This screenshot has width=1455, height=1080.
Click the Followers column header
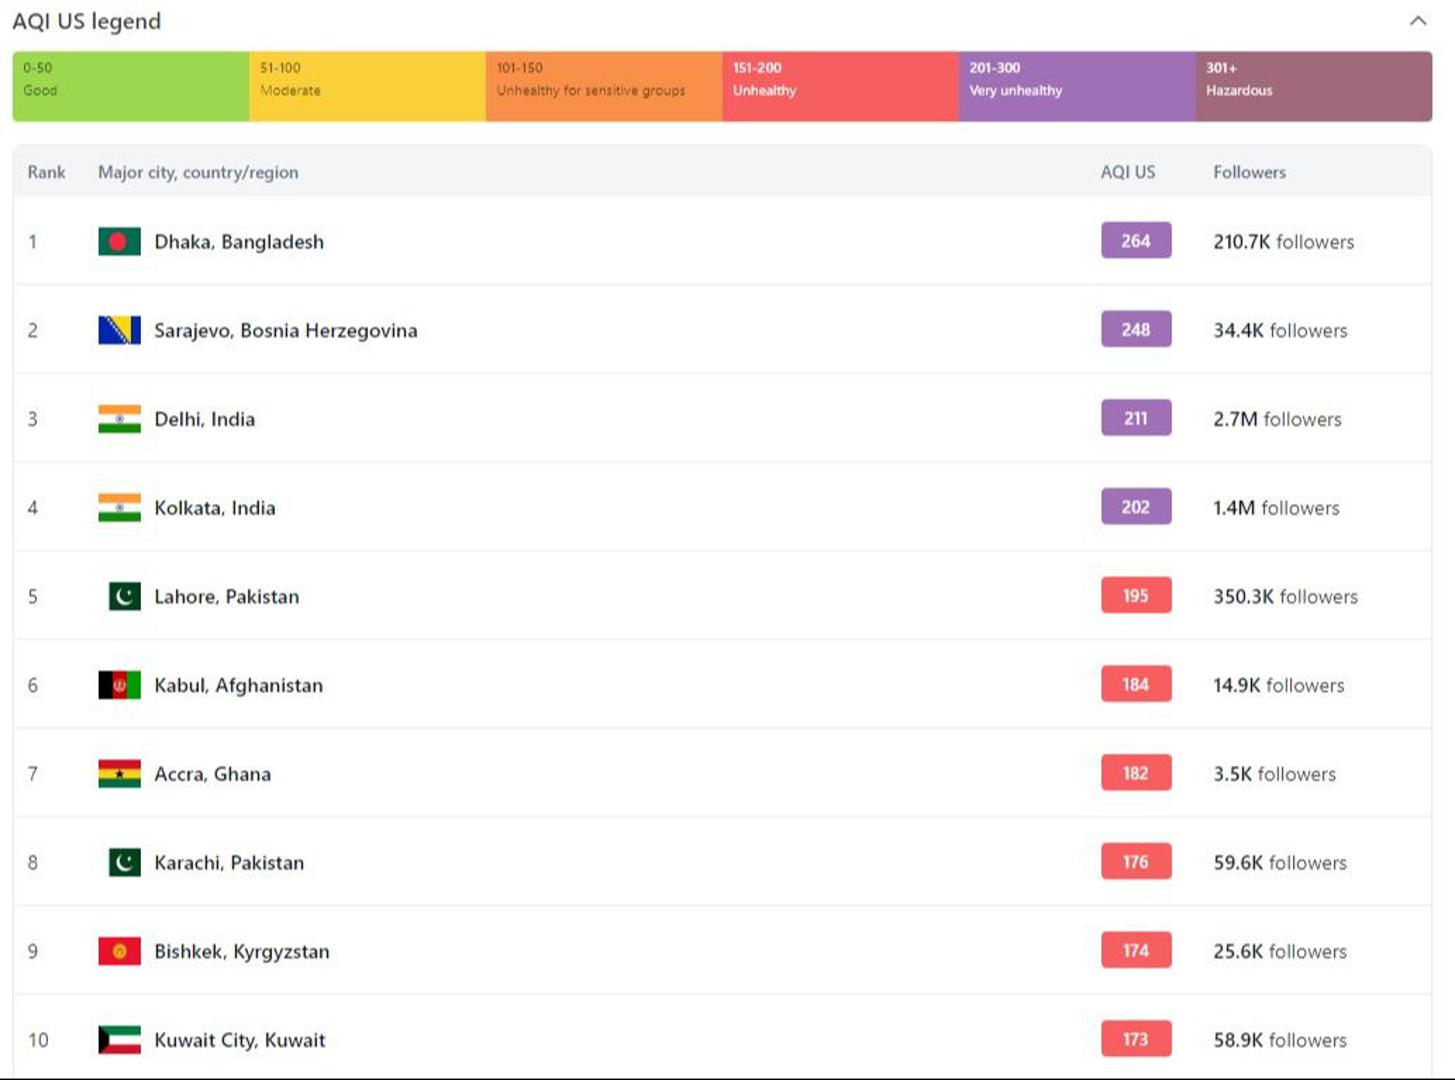pos(1249,172)
